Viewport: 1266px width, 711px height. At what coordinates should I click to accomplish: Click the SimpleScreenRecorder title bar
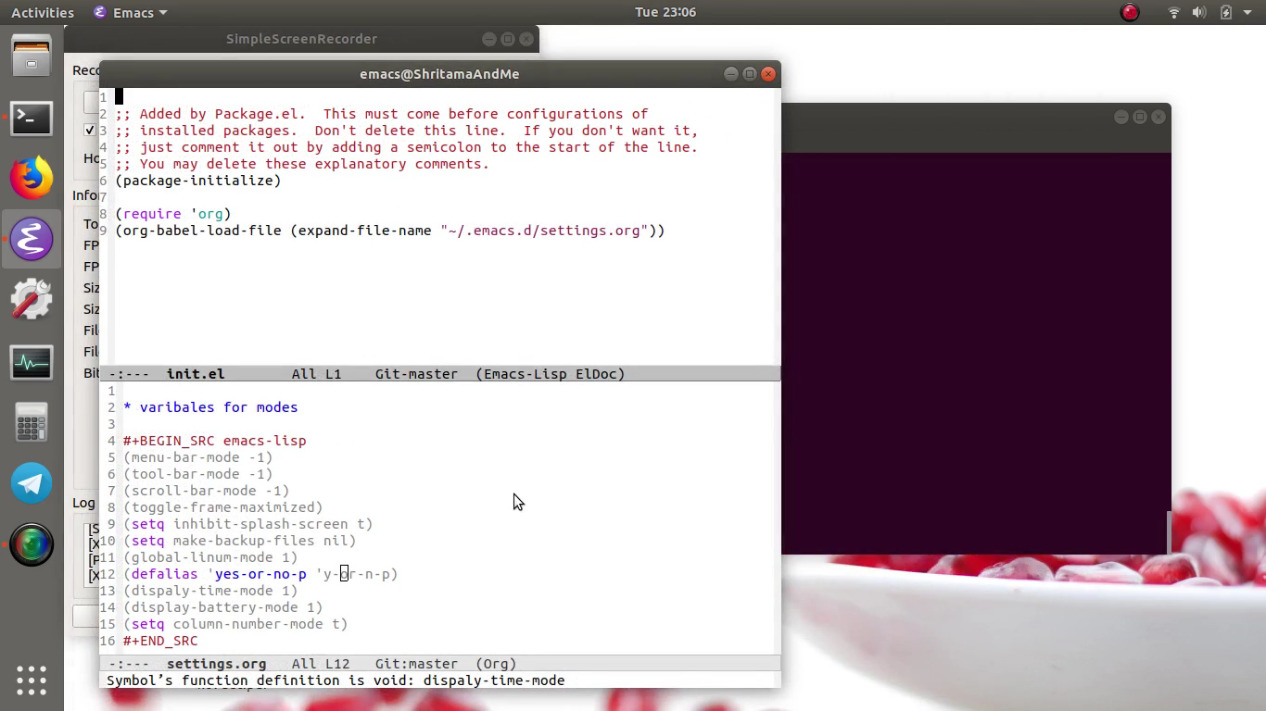301,39
